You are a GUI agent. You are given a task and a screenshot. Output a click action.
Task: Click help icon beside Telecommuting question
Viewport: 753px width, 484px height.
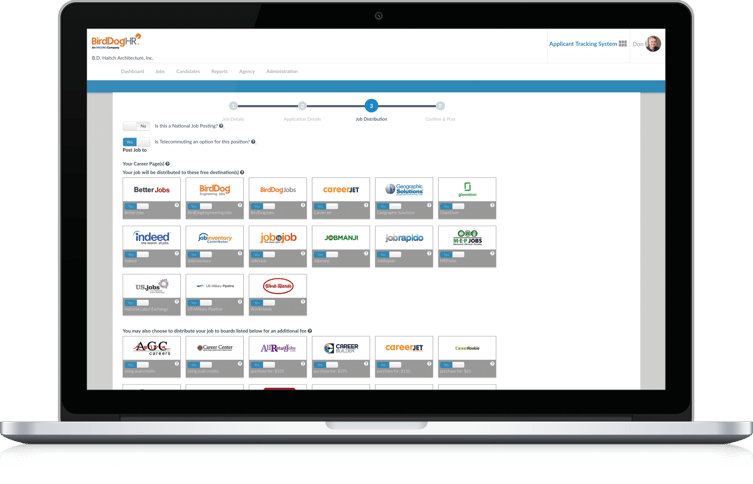click(x=253, y=142)
